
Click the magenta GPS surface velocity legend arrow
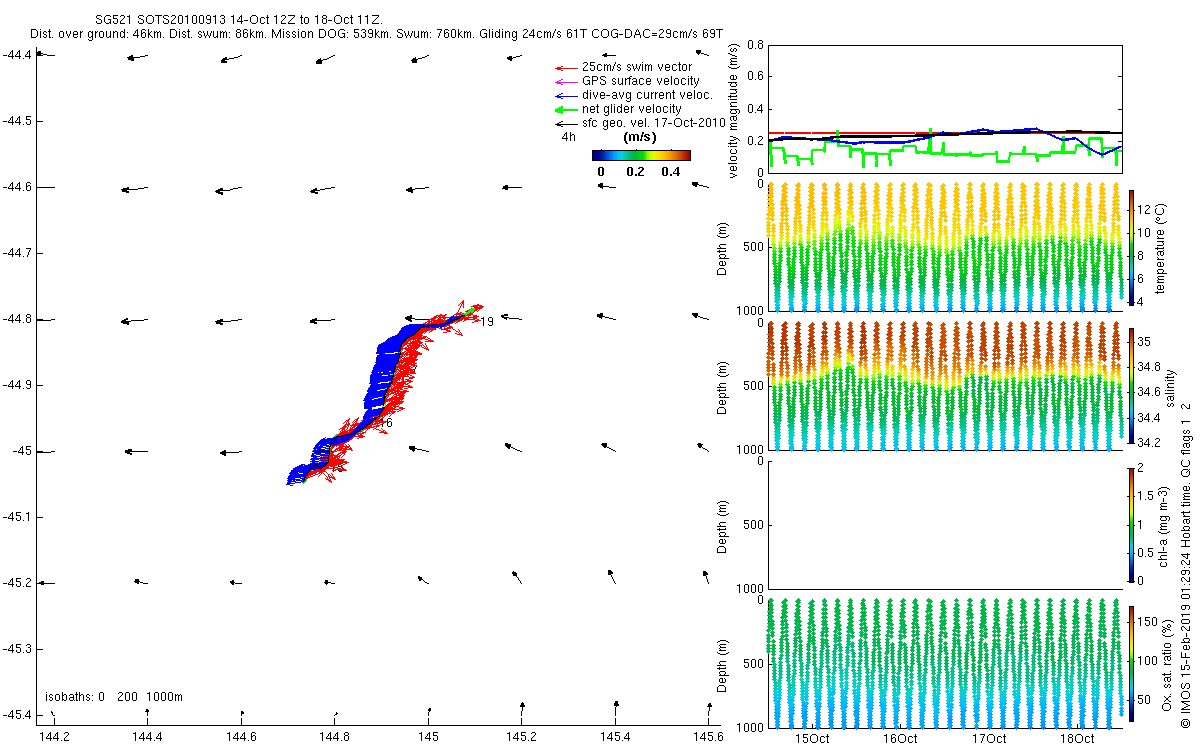coord(565,81)
